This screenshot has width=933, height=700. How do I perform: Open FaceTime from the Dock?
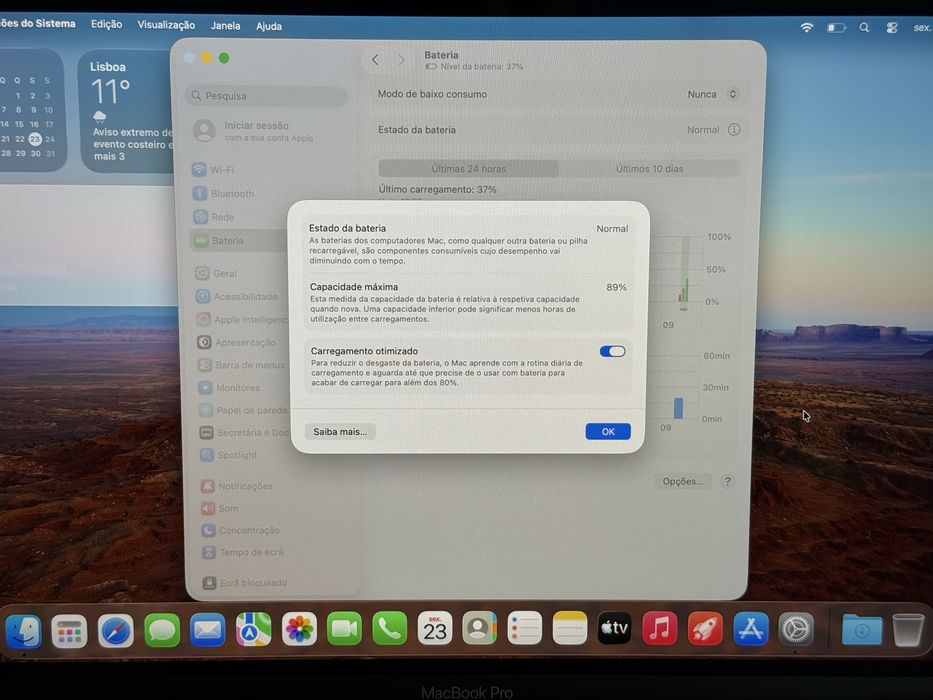point(344,629)
